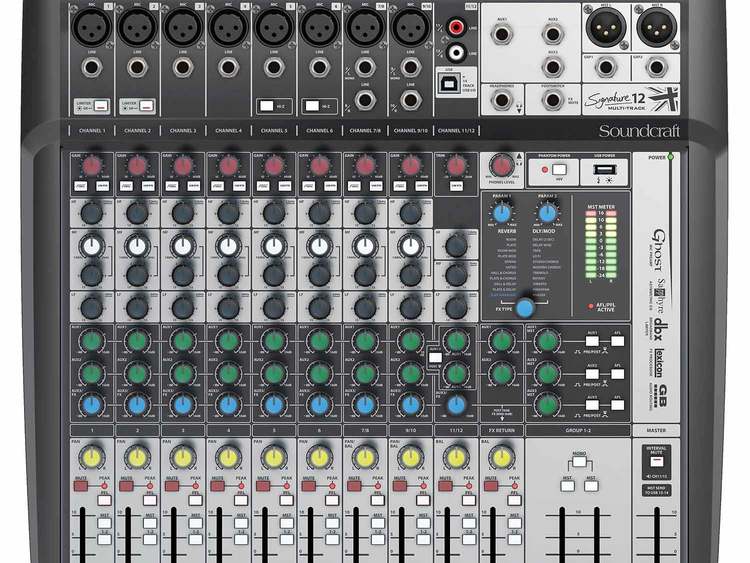The height and width of the screenshot is (563, 750).
Task: Mute Channel 1 with its red MUTE button
Action: tap(81, 486)
